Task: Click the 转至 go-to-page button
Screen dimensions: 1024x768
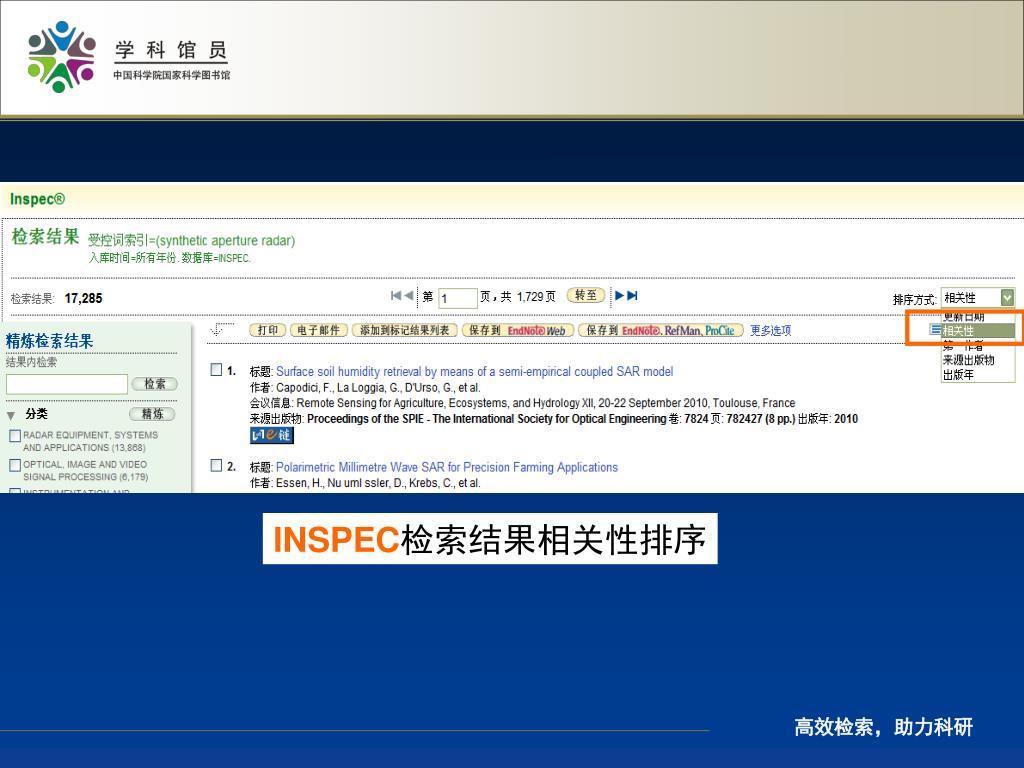Action: [586, 295]
